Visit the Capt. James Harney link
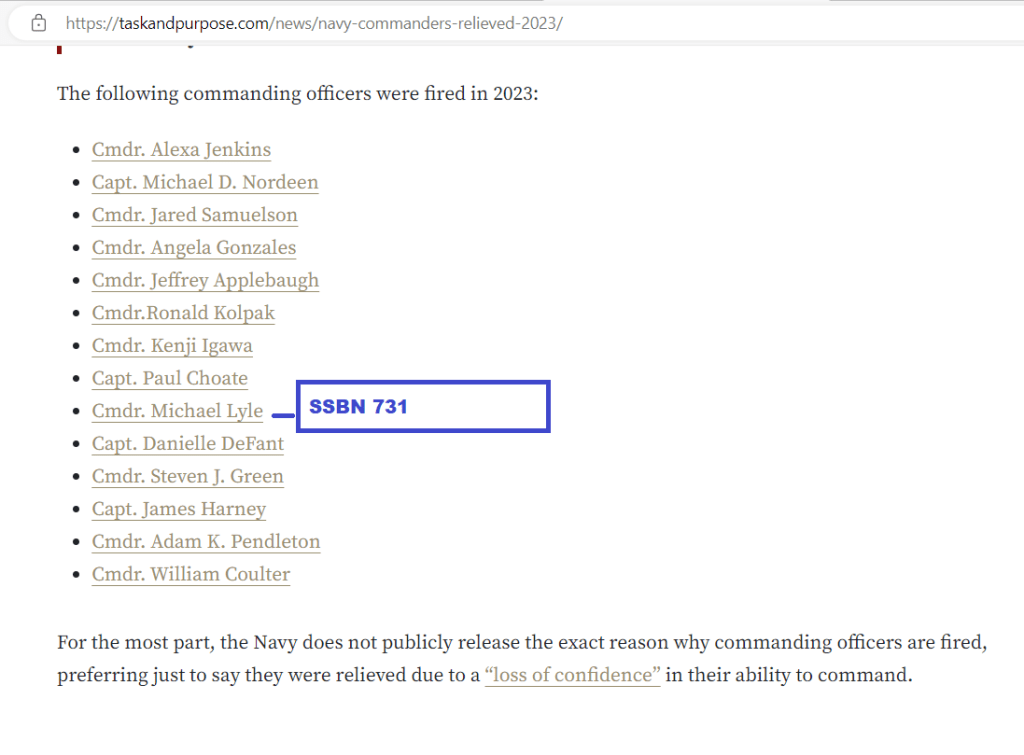 point(179,509)
